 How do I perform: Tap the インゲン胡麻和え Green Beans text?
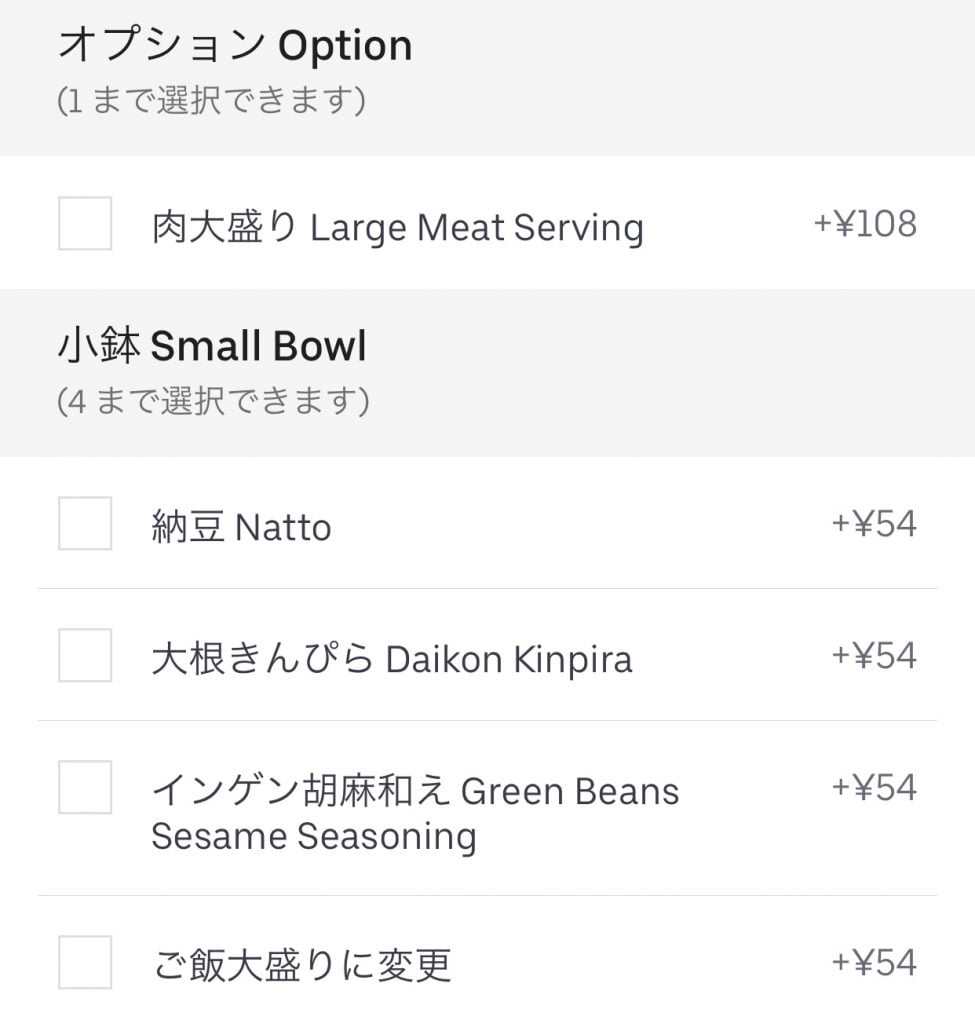[415, 791]
